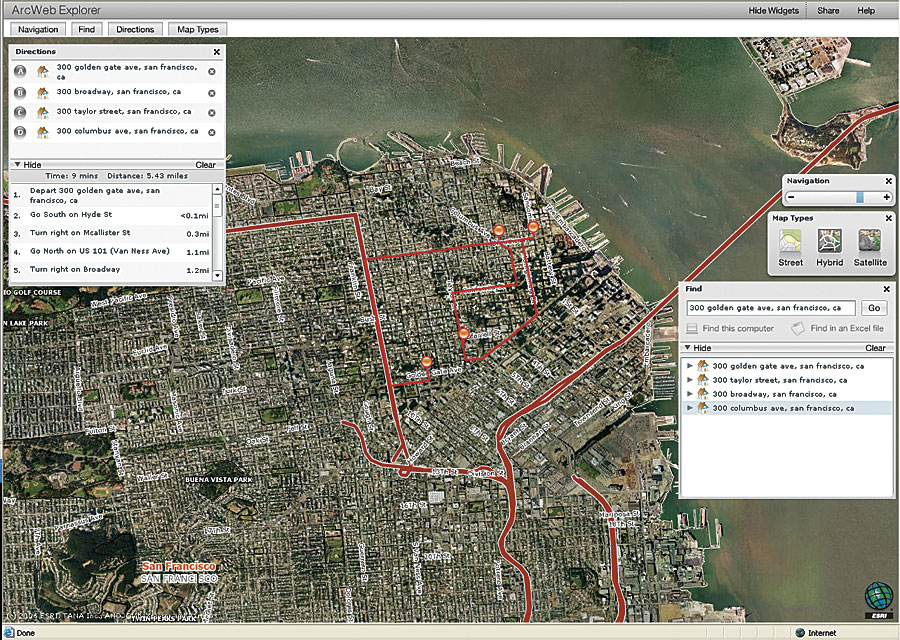This screenshot has width=900, height=640.
Task: Expand 300 golden gate ave find result
Action: pyautogui.click(x=690, y=366)
